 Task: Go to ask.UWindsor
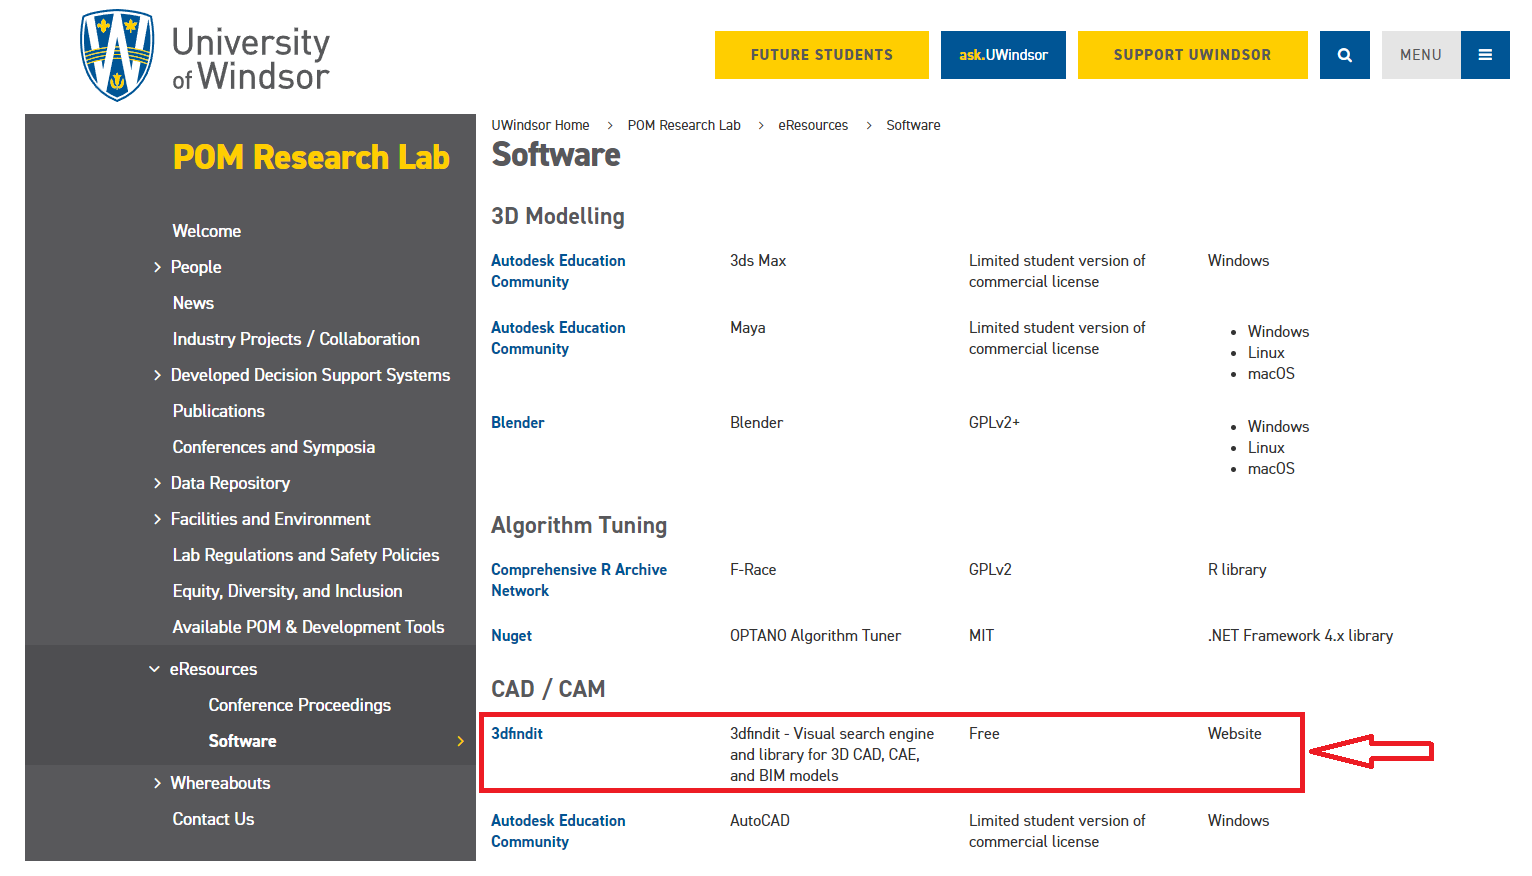pyautogui.click(x=1003, y=55)
